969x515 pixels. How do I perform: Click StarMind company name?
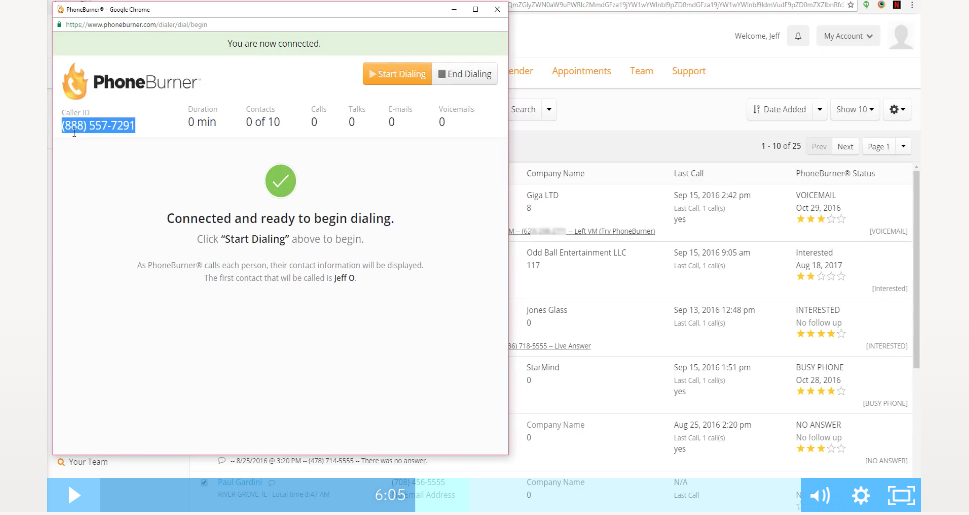tap(543, 367)
